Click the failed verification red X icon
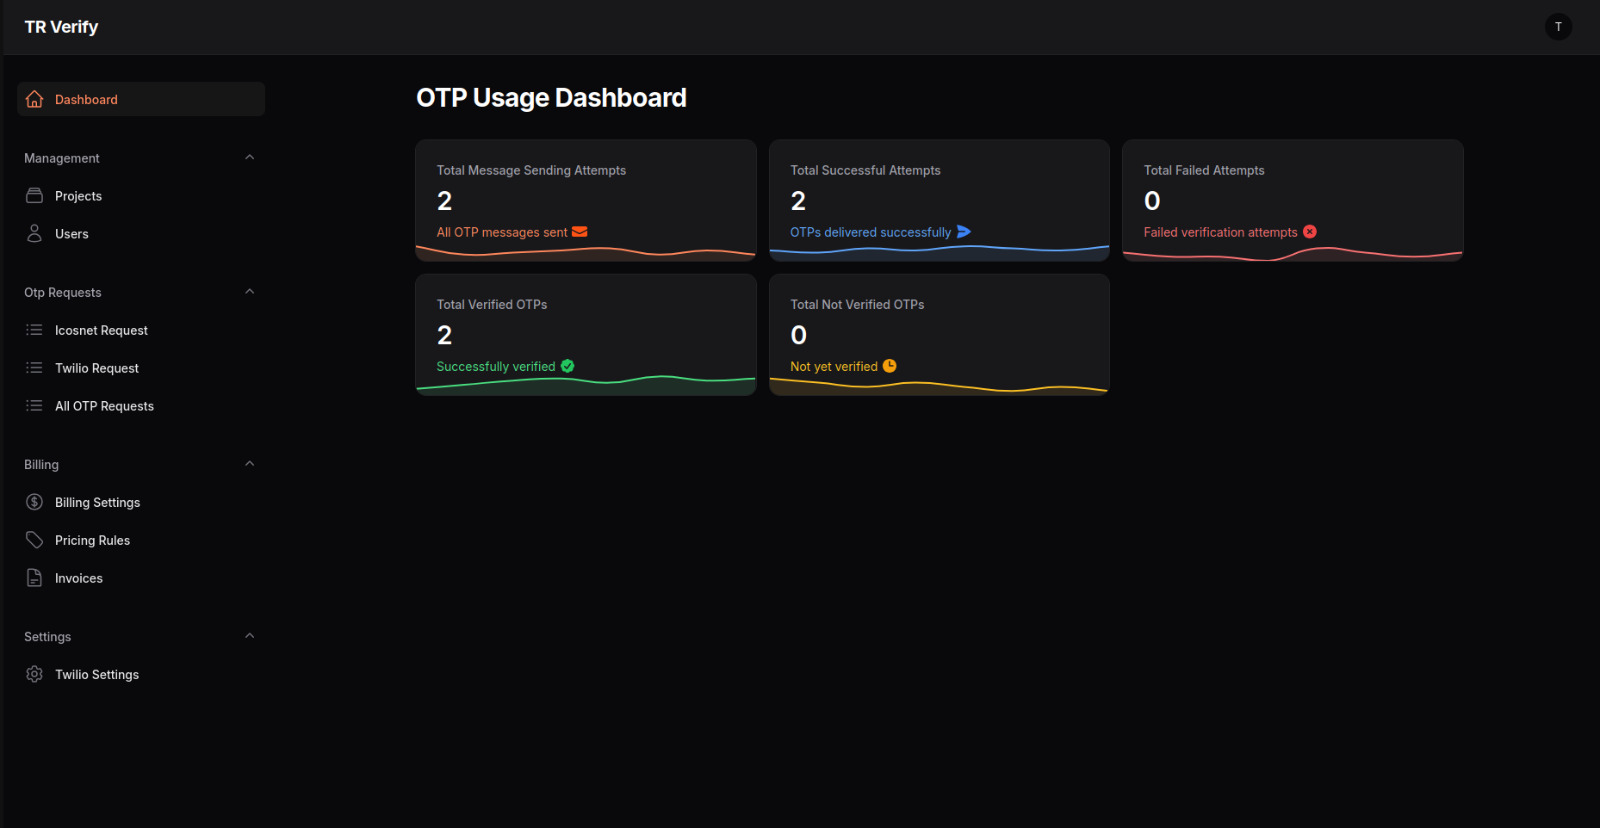The width and height of the screenshot is (1600, 828). click(x=1310, y=232)
